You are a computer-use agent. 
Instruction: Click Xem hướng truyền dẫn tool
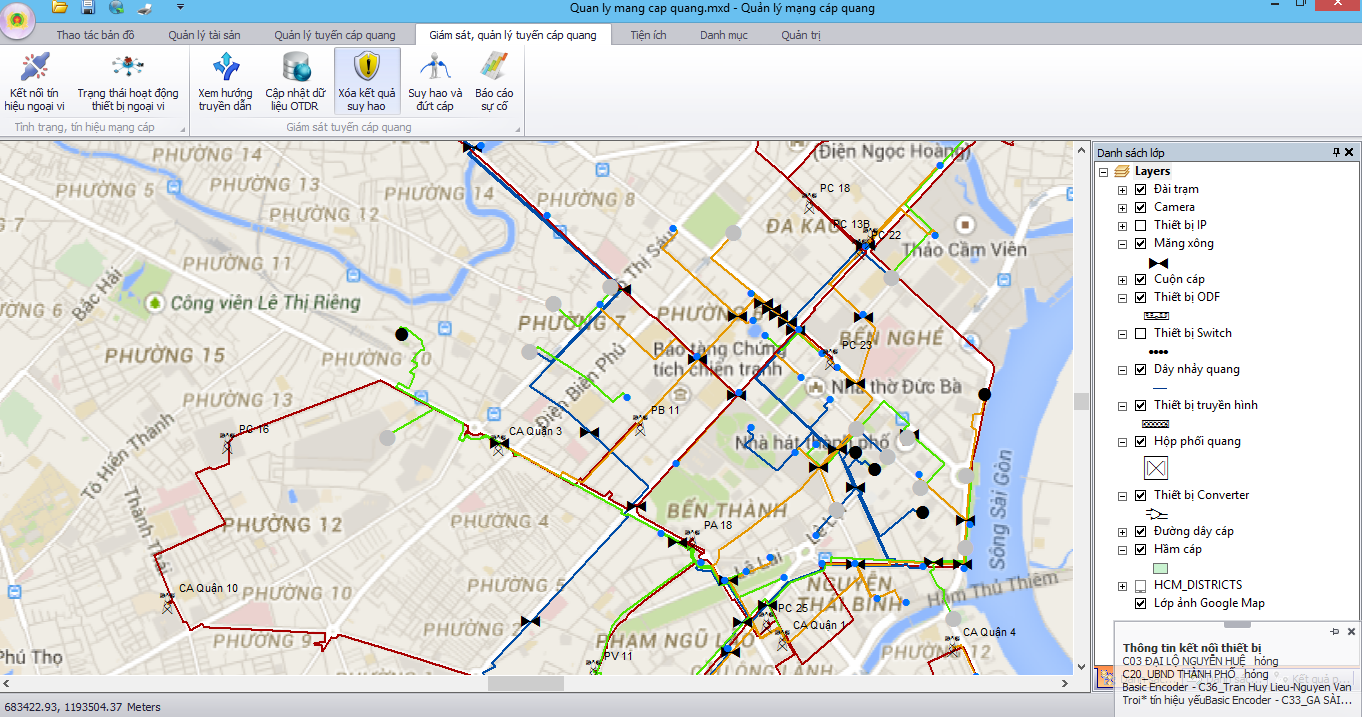point(225,82)
